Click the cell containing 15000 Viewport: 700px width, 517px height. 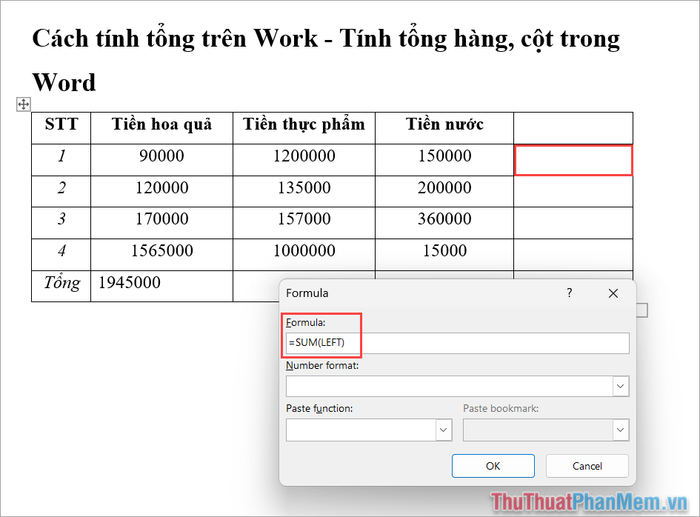445,254
